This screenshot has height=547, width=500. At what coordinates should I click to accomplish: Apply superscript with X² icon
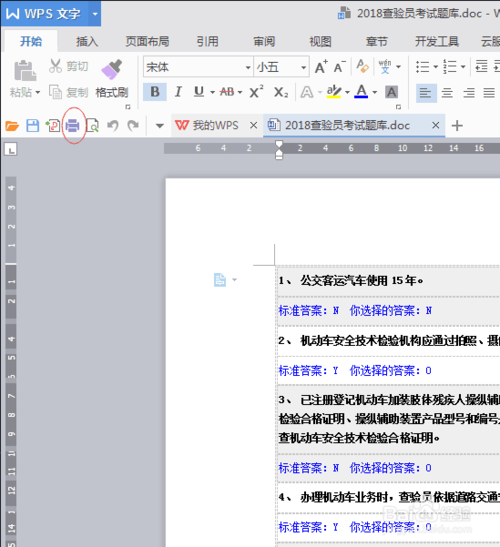click(x=256, y=92)
